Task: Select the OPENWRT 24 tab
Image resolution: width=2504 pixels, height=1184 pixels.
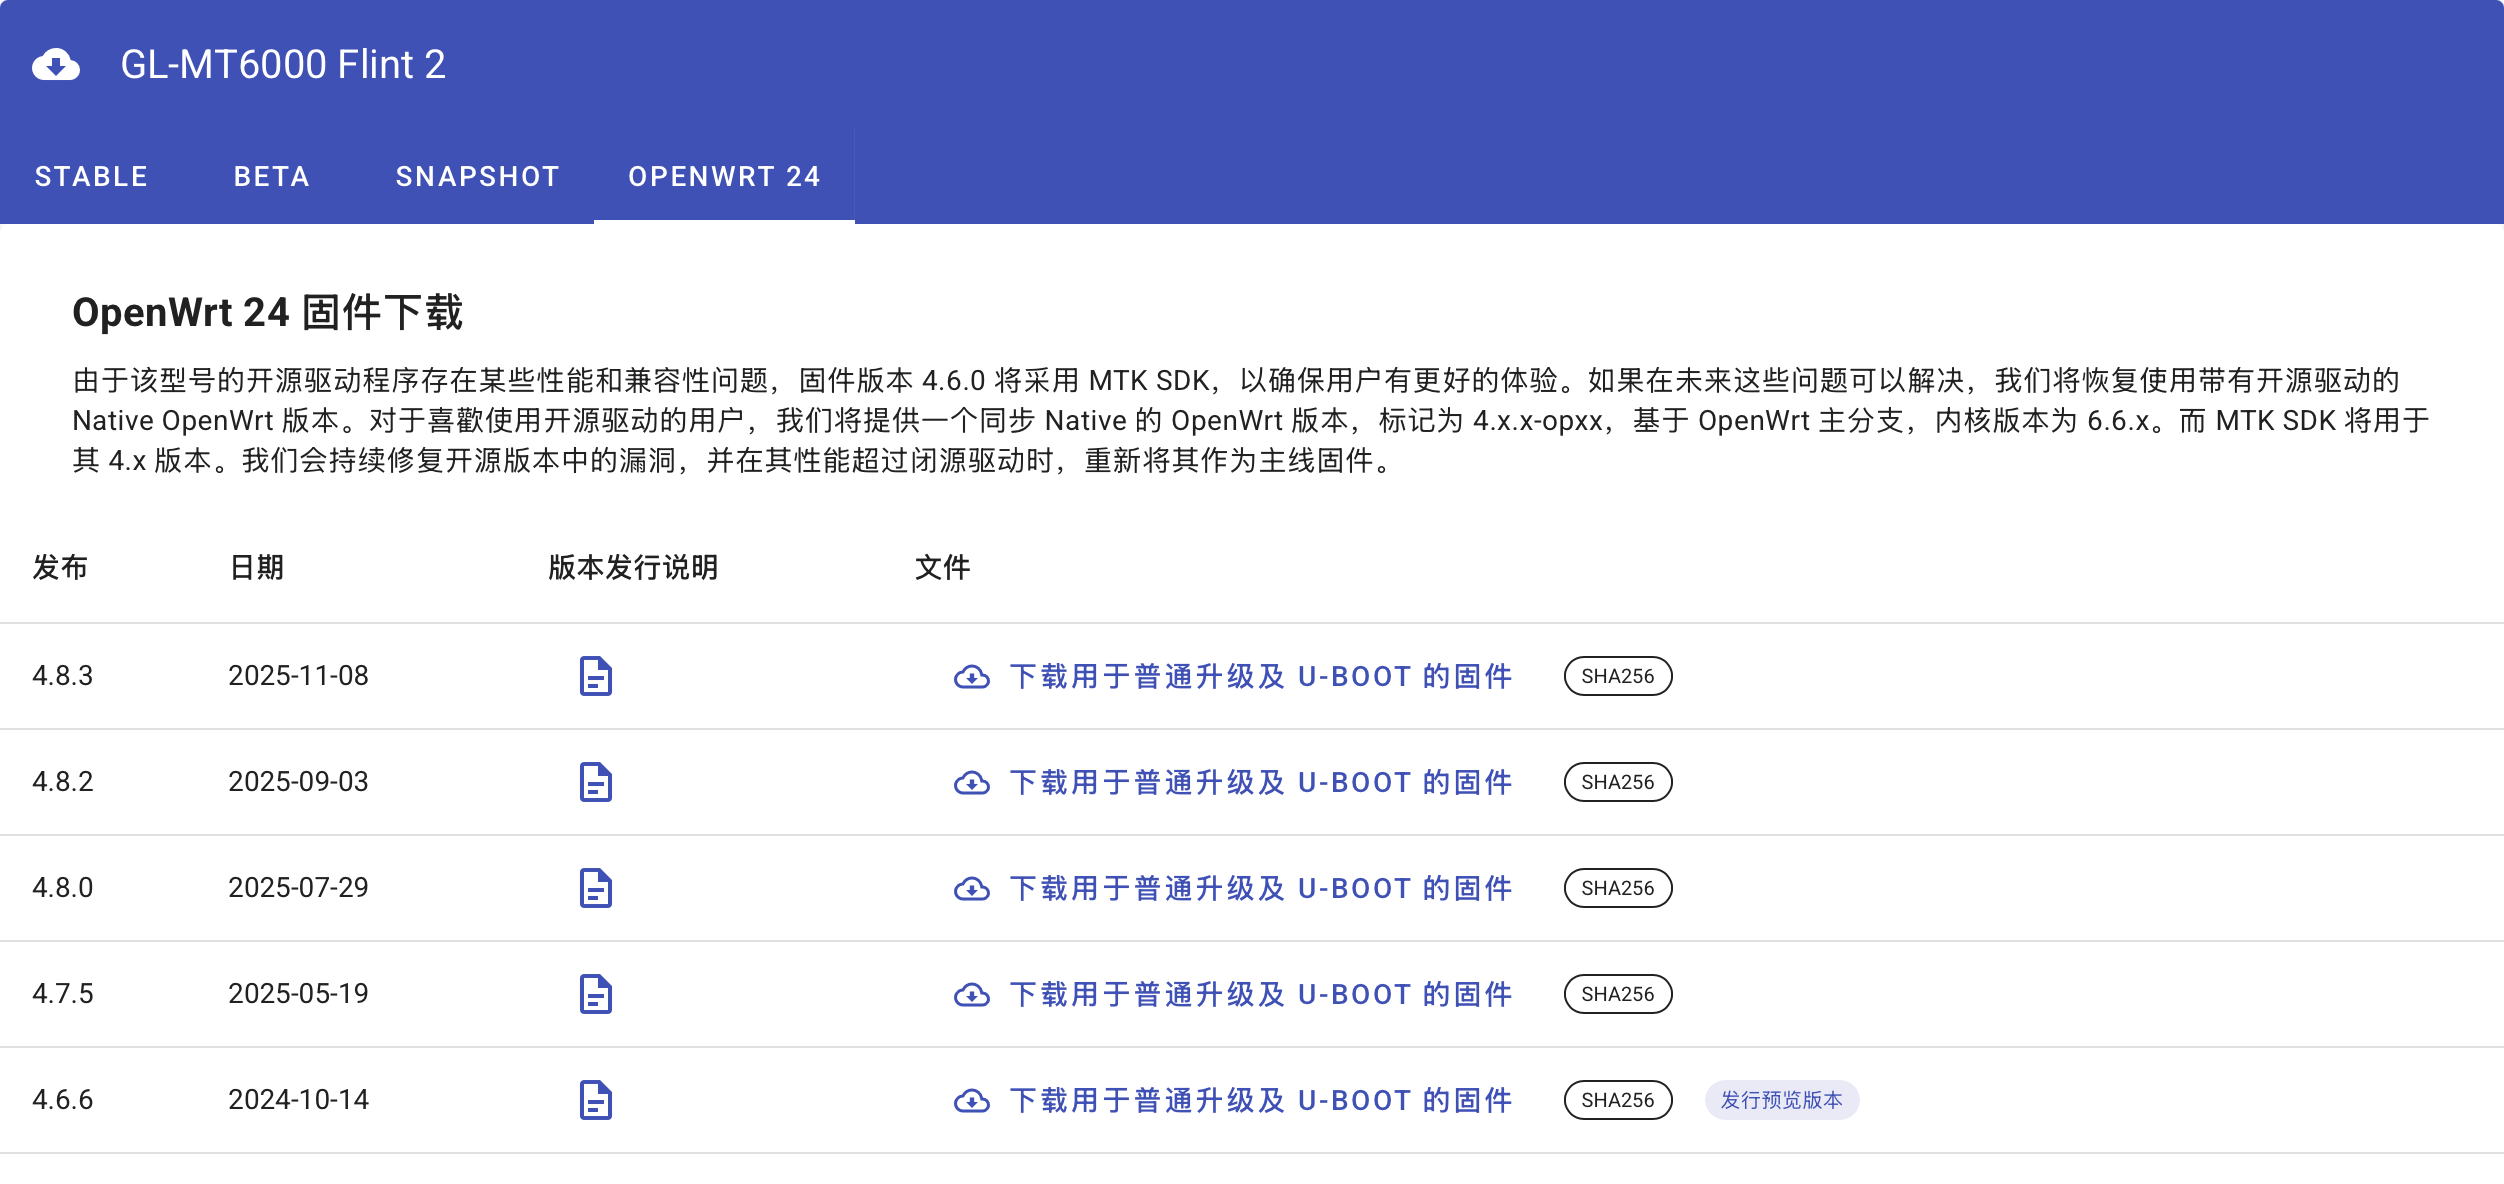Action: 723,176
